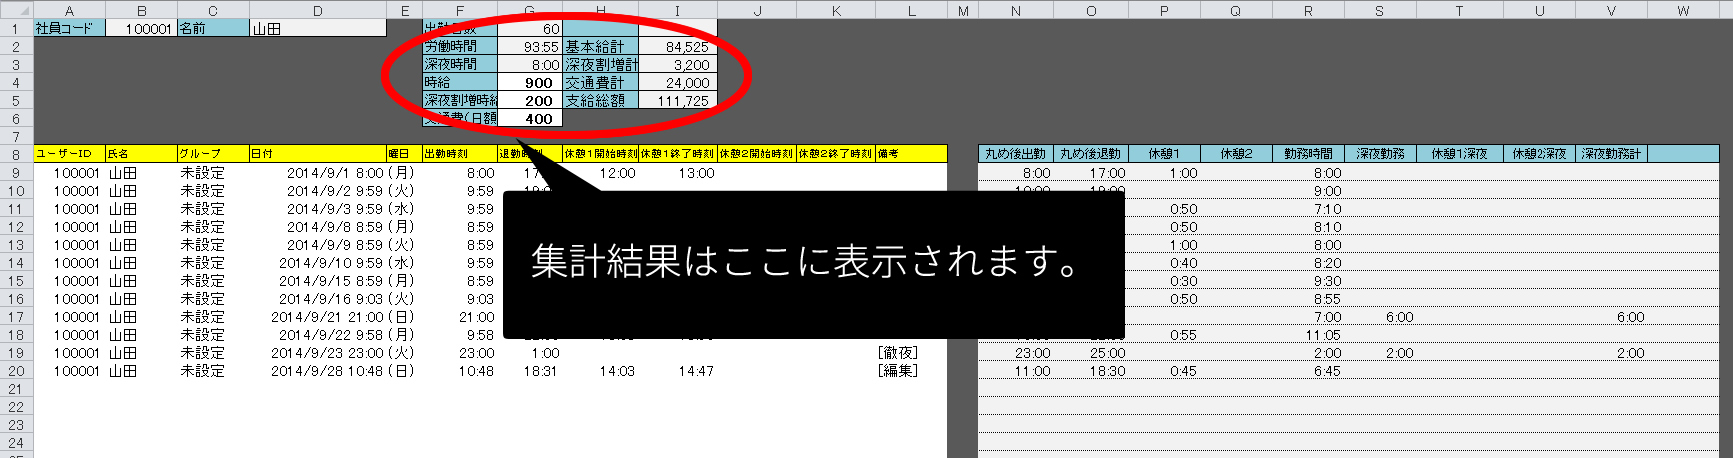Image resolution: width=1733 pixels, height=458 pixels.
Task: Click the [徹夜] remark in row 19
Action: pyautogui.click(x=897, y=353)
